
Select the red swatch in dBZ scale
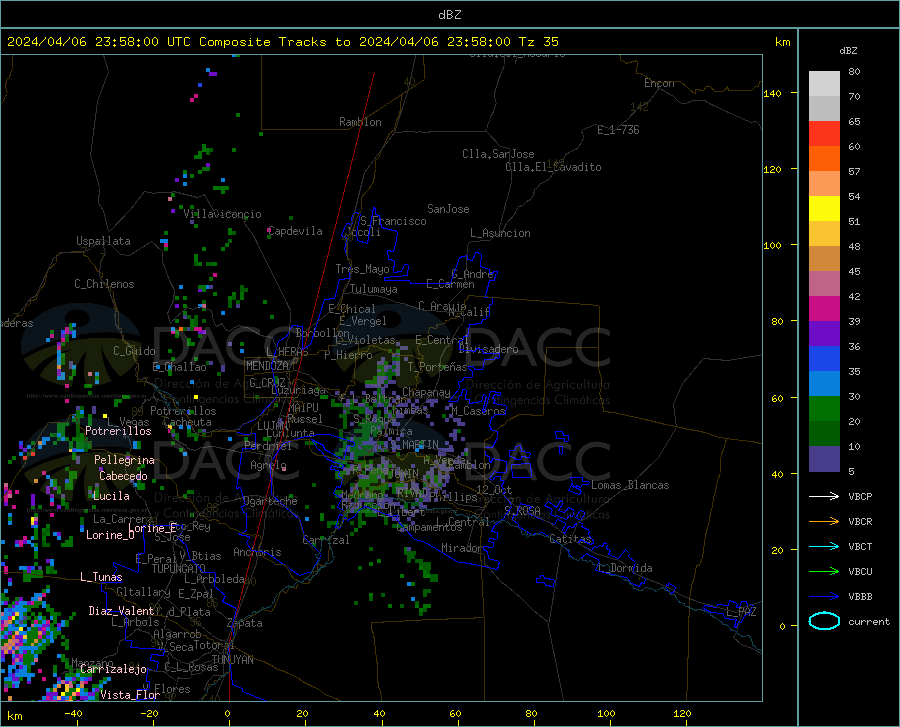click(824, 134)
